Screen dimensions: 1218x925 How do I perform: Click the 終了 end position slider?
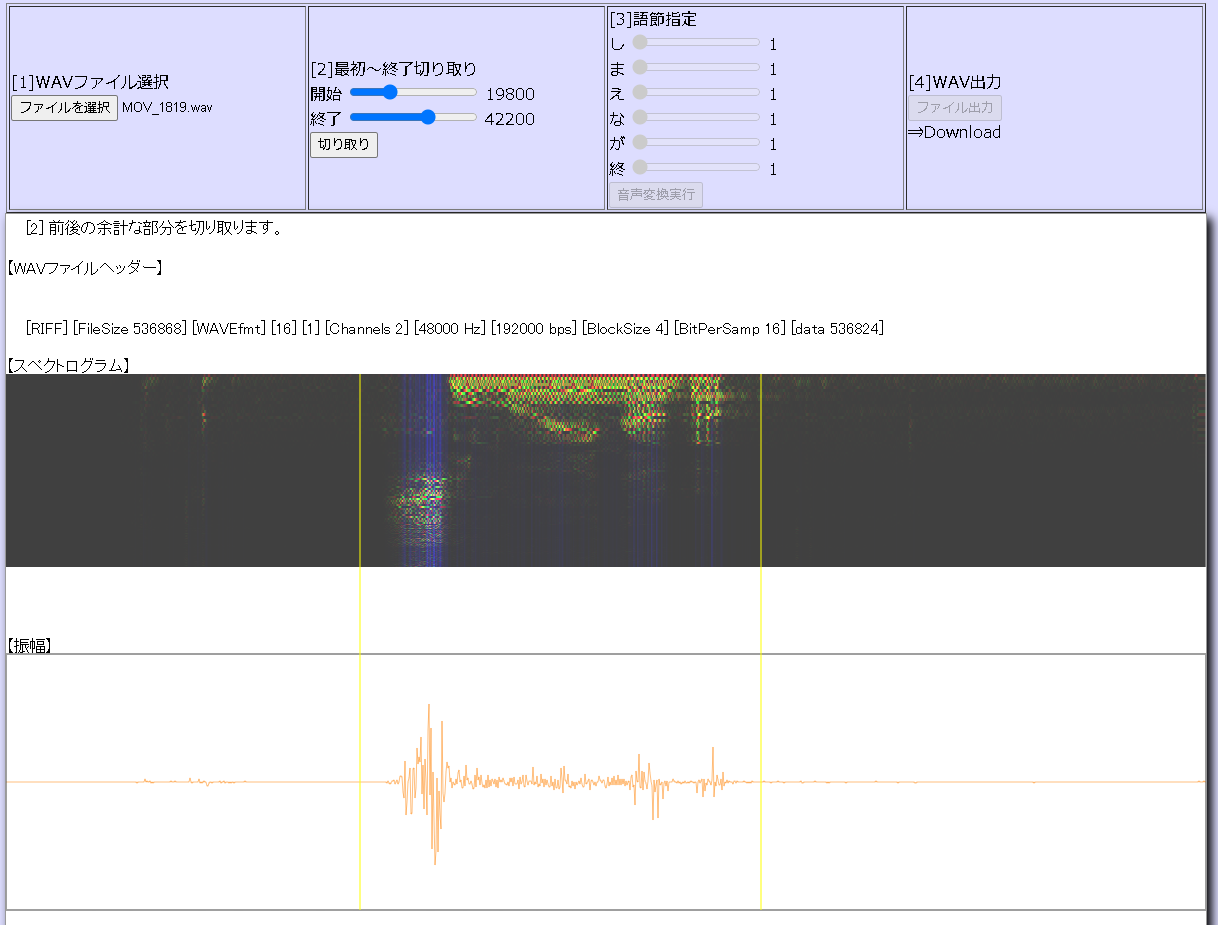[413, 118]
